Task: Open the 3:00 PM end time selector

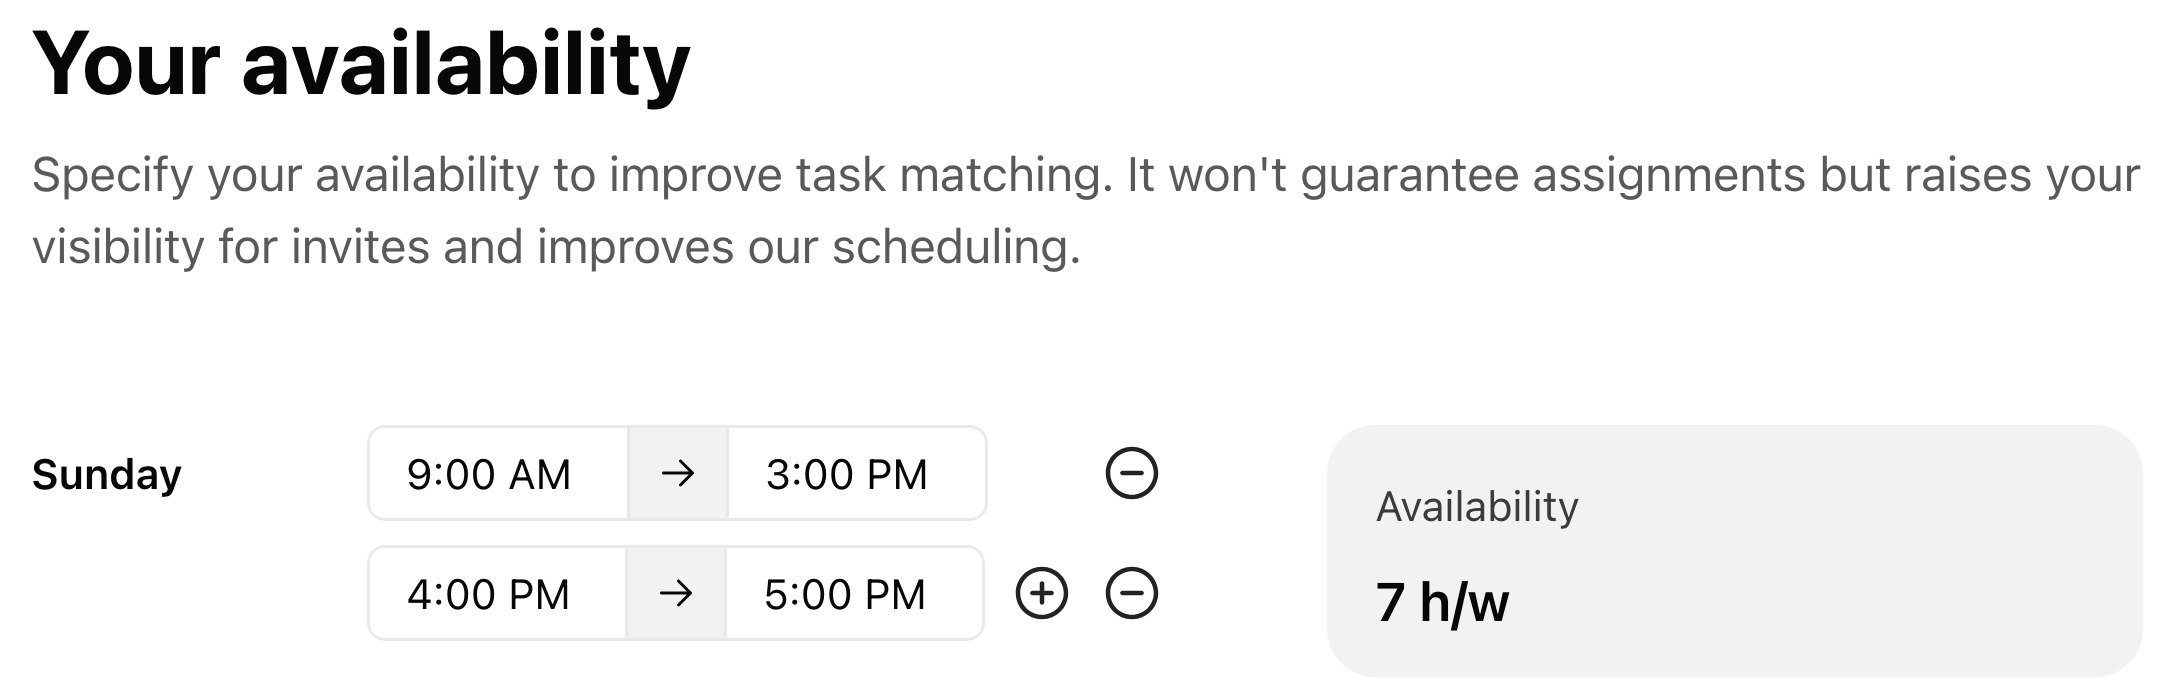Action: pyautogui.click(x=855, y=474)
